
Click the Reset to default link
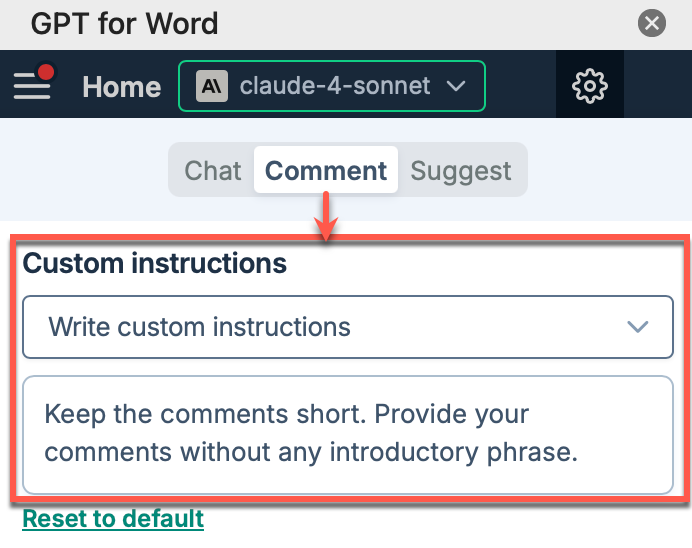pos(113,519)
